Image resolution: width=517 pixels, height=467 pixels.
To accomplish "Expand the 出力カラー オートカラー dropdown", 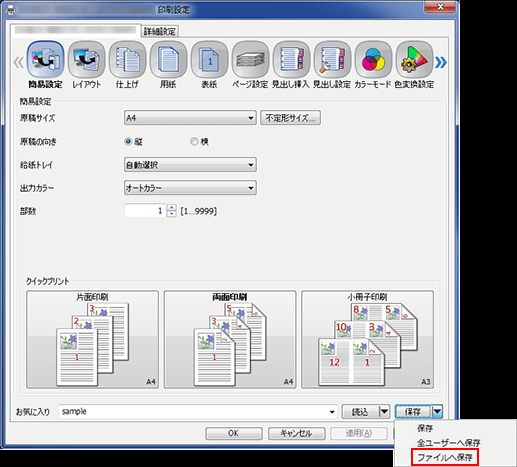I will (x=190, y=188).
